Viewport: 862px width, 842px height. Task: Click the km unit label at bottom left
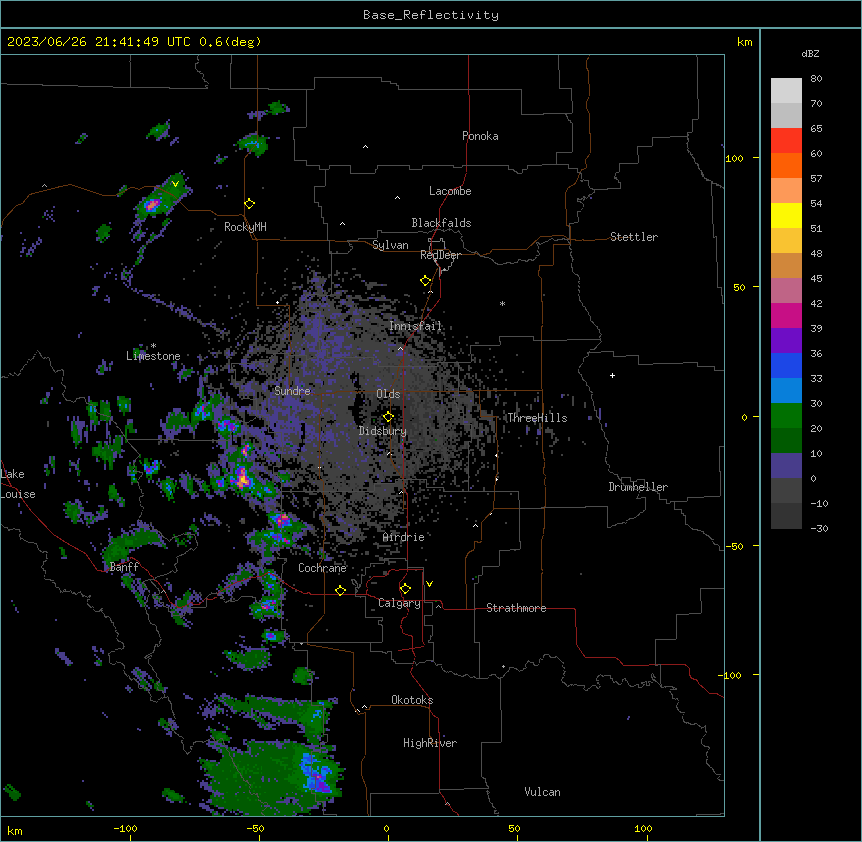tap(15, 831)
